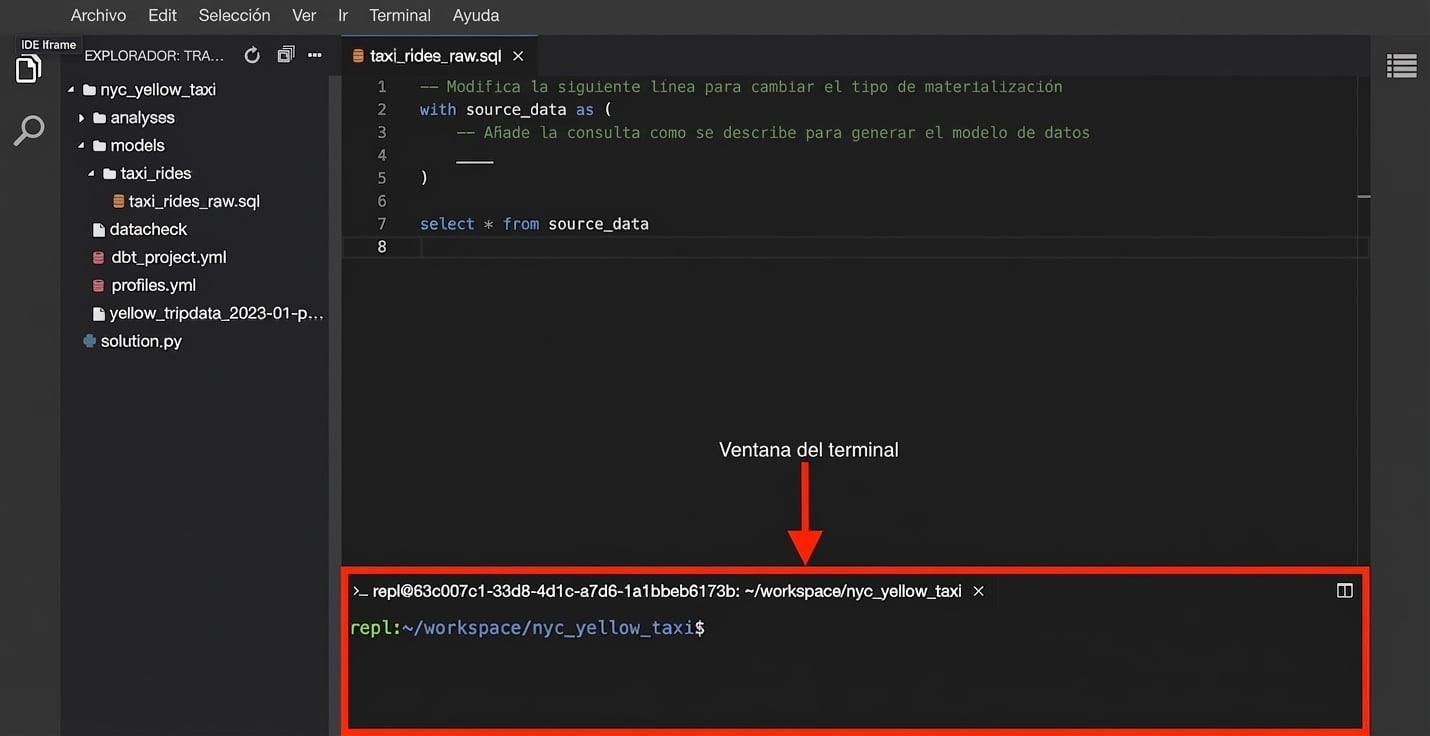This screenshot has height=736, width=1430.
Task: Collapse all folders in Explorer
Action: (286, 55)
